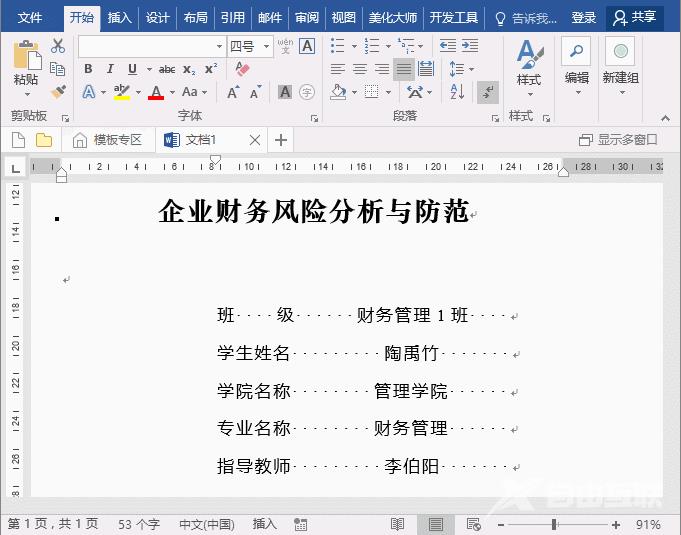Viewport: 681px width, 535px height.
Task: Open the font name dropdown arrow
Action: tap(219, 46)
